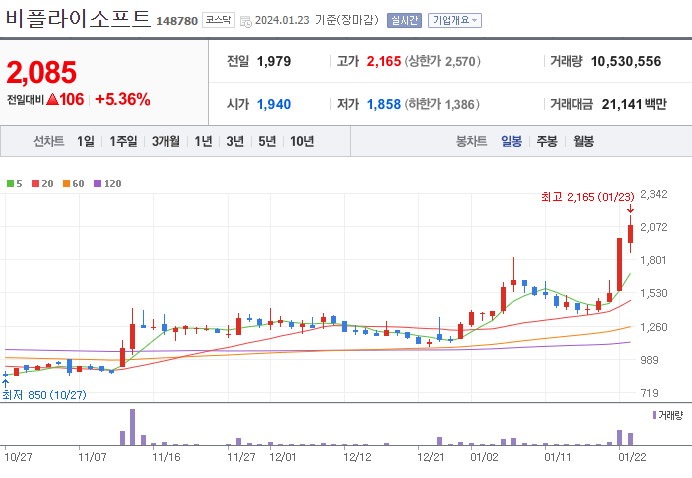Show the 3년 line chart

(x=235, y=141)
